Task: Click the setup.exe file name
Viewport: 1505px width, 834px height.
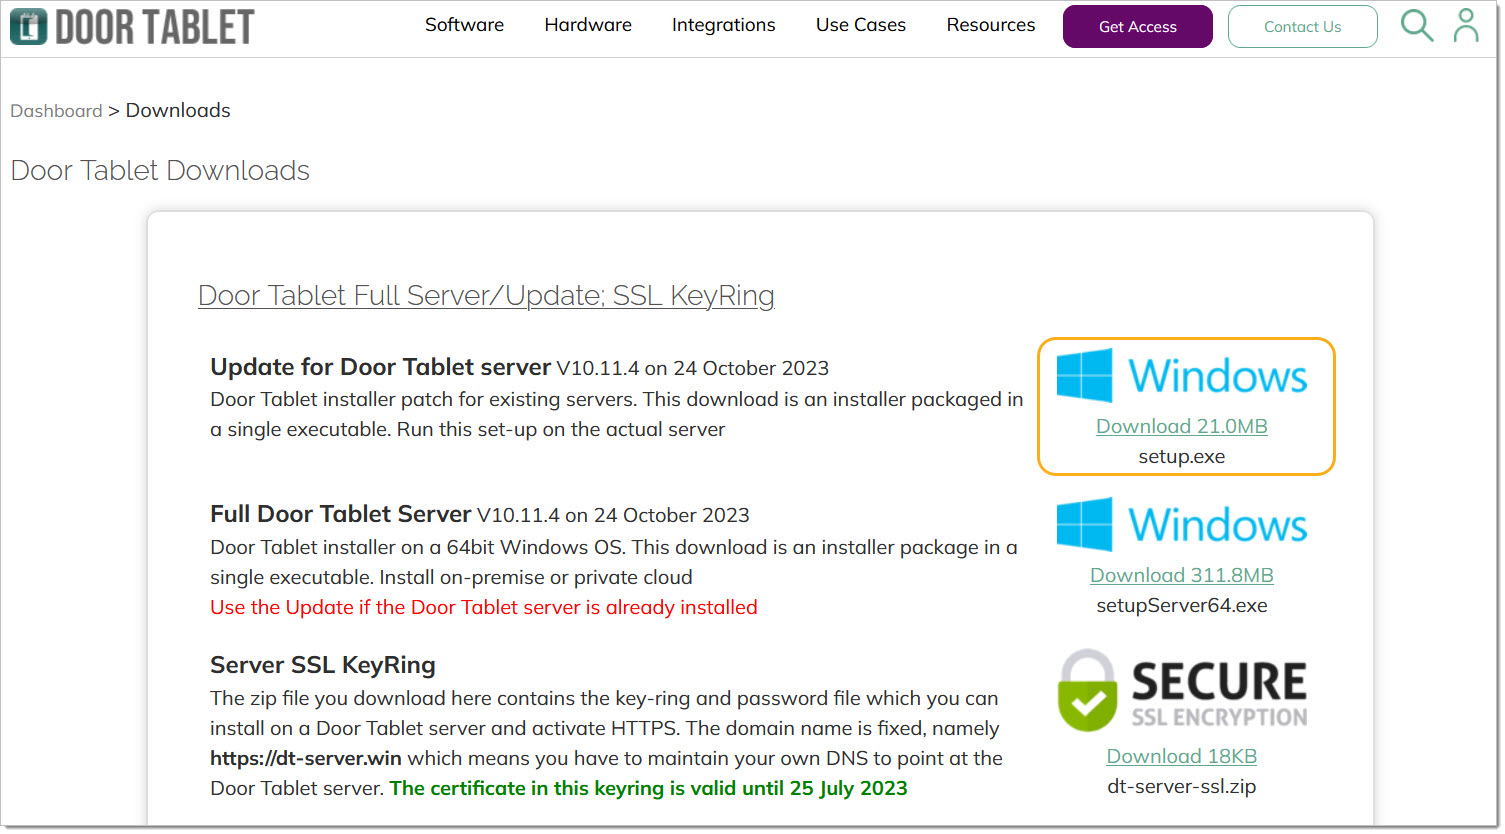Action: coord(1182,457)
